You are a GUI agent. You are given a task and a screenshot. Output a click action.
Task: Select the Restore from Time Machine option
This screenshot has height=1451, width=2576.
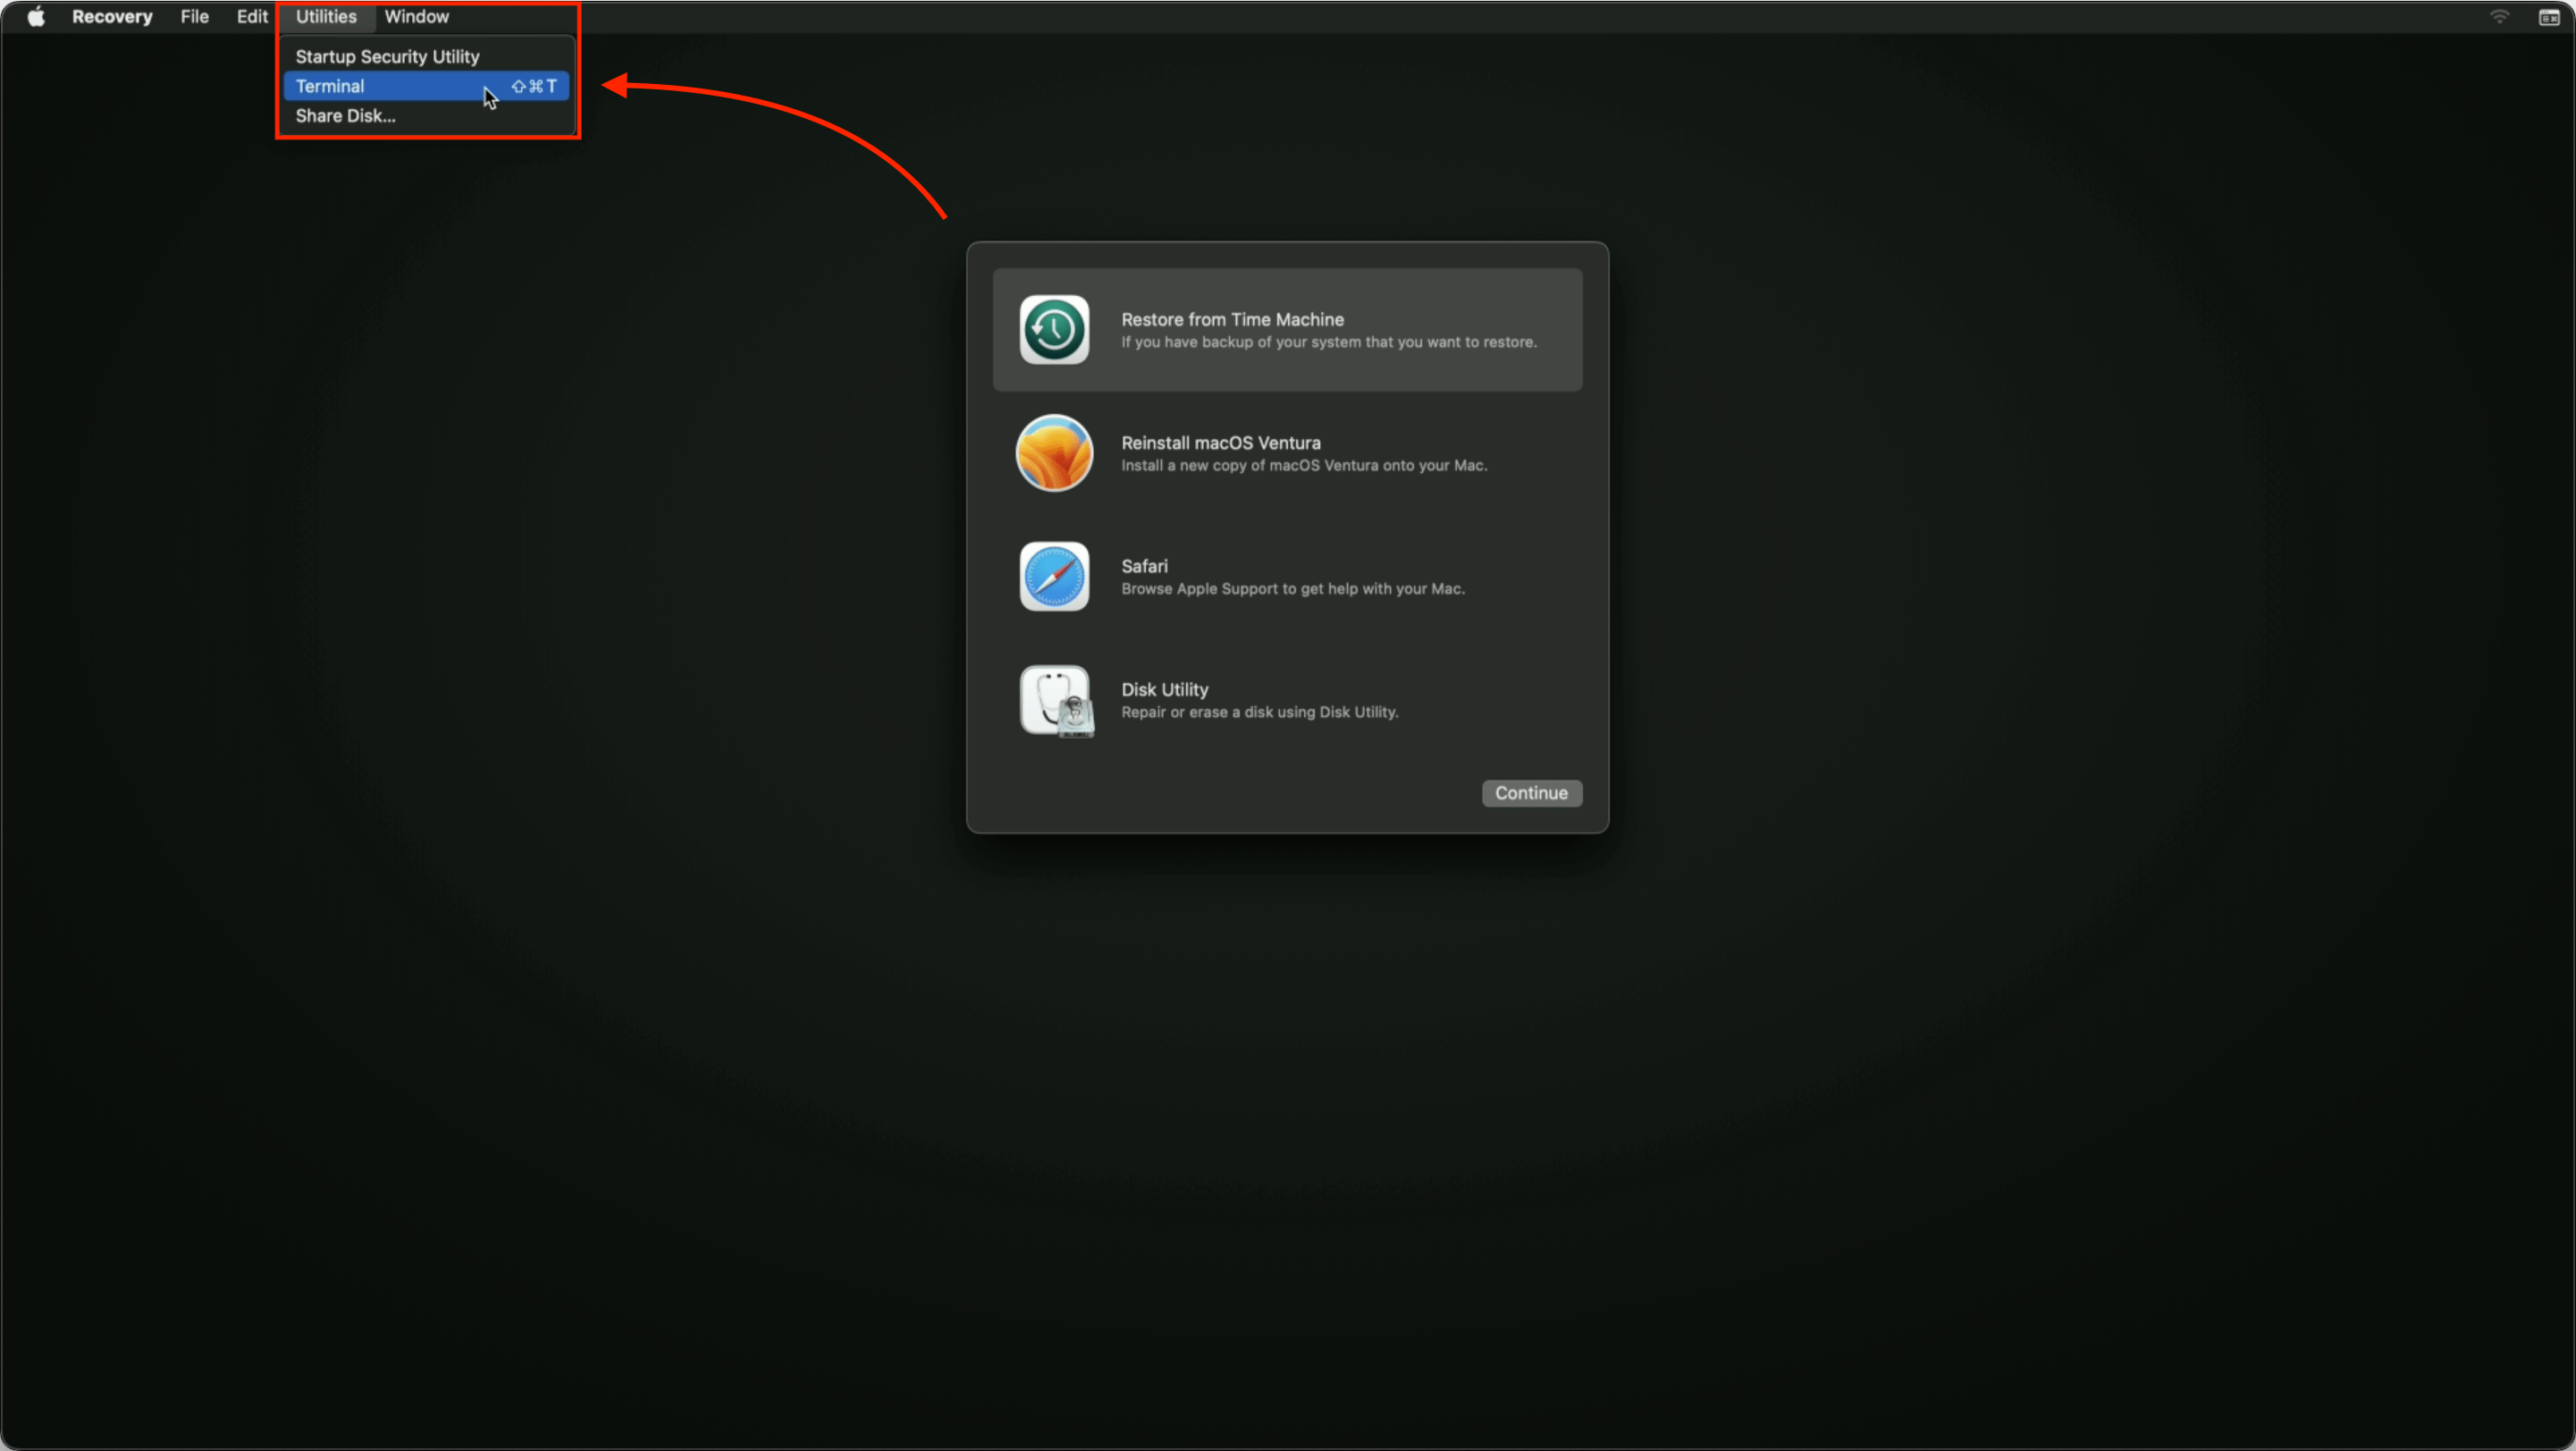point(1288,330)
